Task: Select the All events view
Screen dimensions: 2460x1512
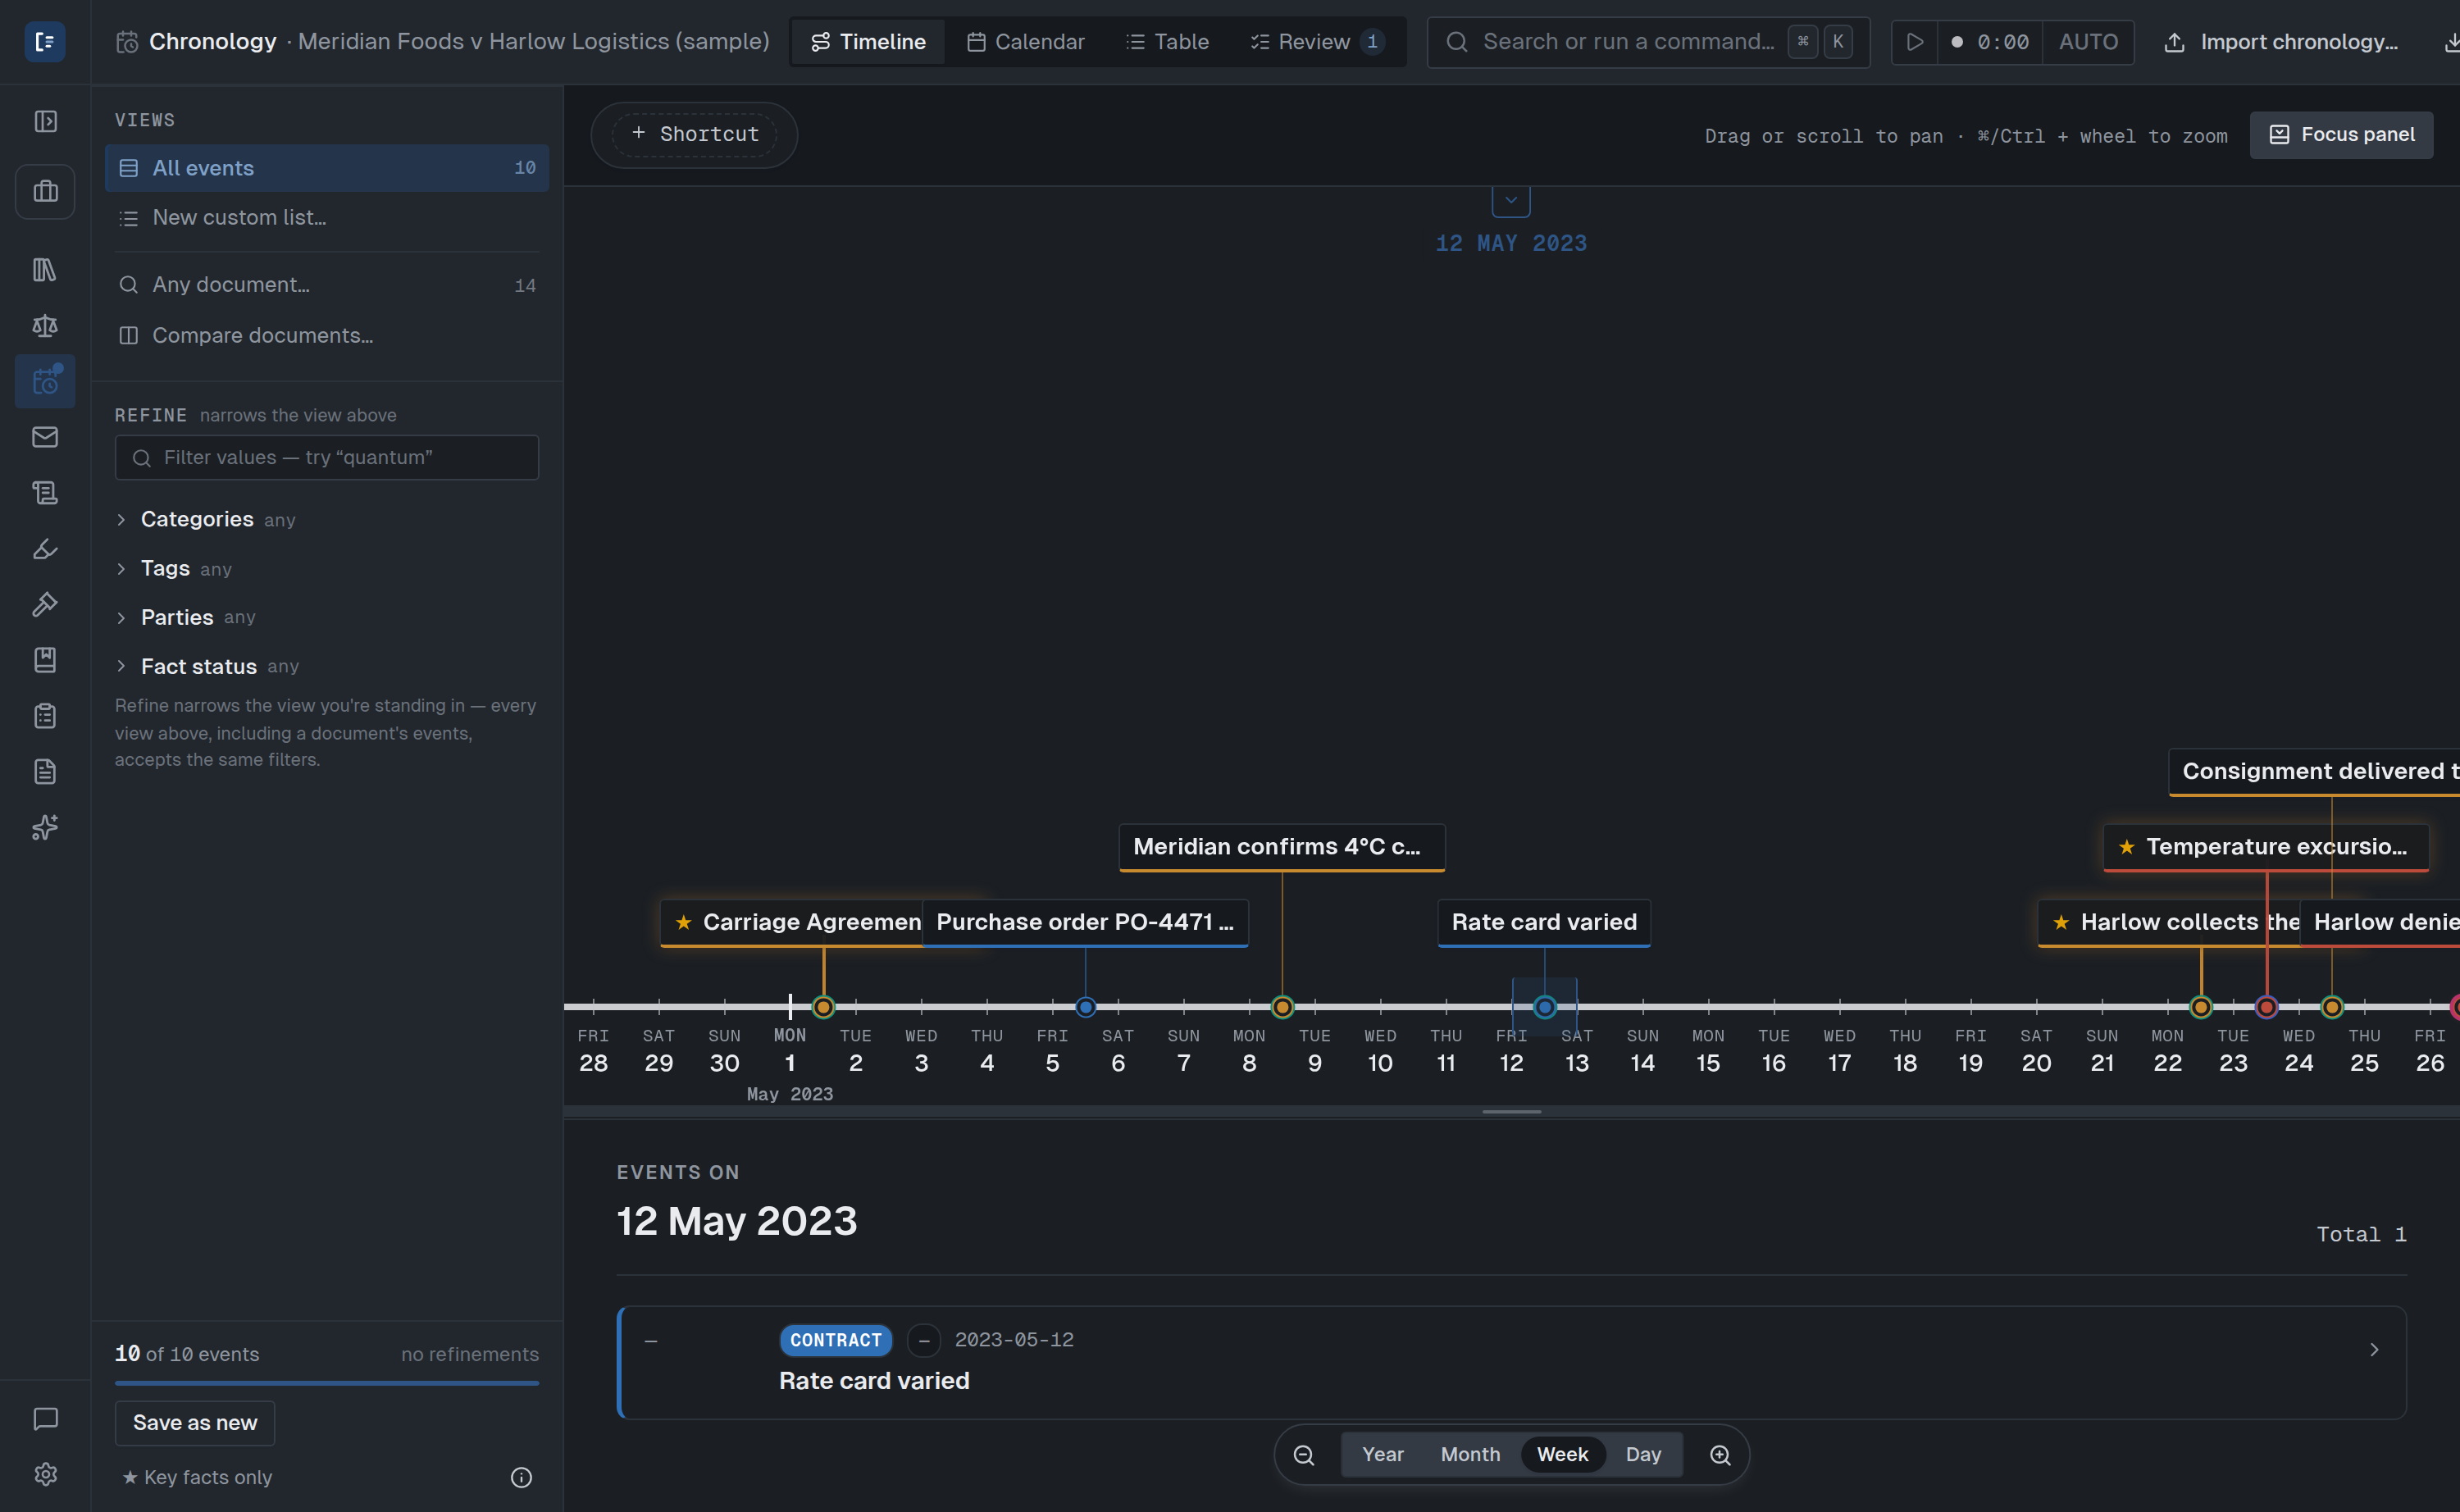Action: 327,168
